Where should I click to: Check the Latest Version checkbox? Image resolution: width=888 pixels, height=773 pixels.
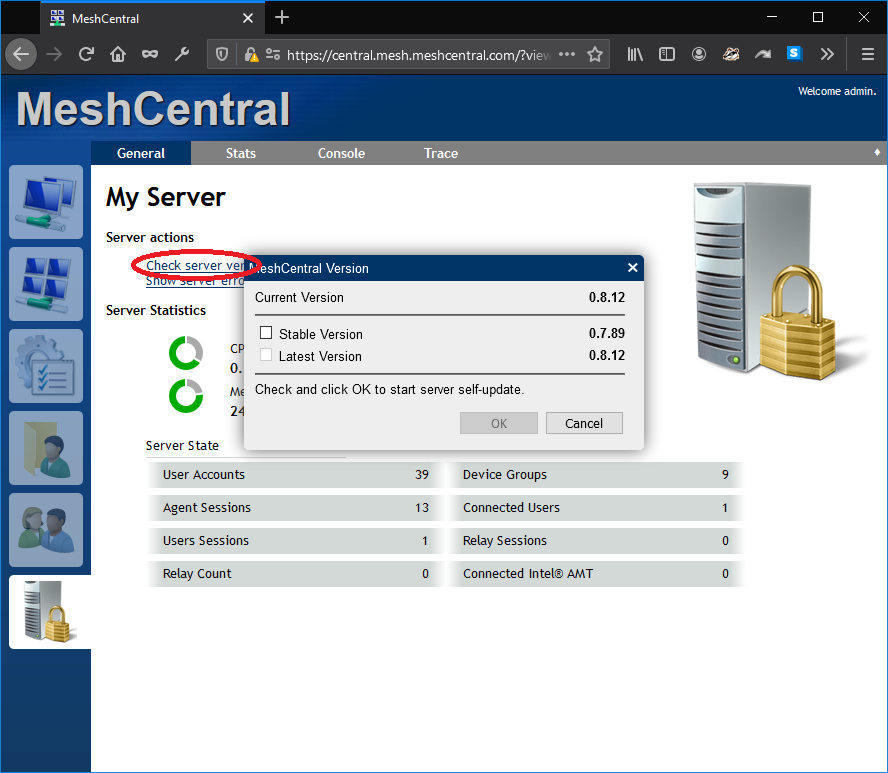pyautogui.click(x=265, y=355)
